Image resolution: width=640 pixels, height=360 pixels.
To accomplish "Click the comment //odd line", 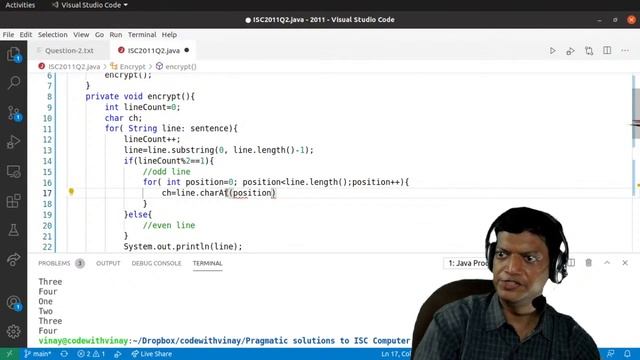I will click(x=167, y=172).
